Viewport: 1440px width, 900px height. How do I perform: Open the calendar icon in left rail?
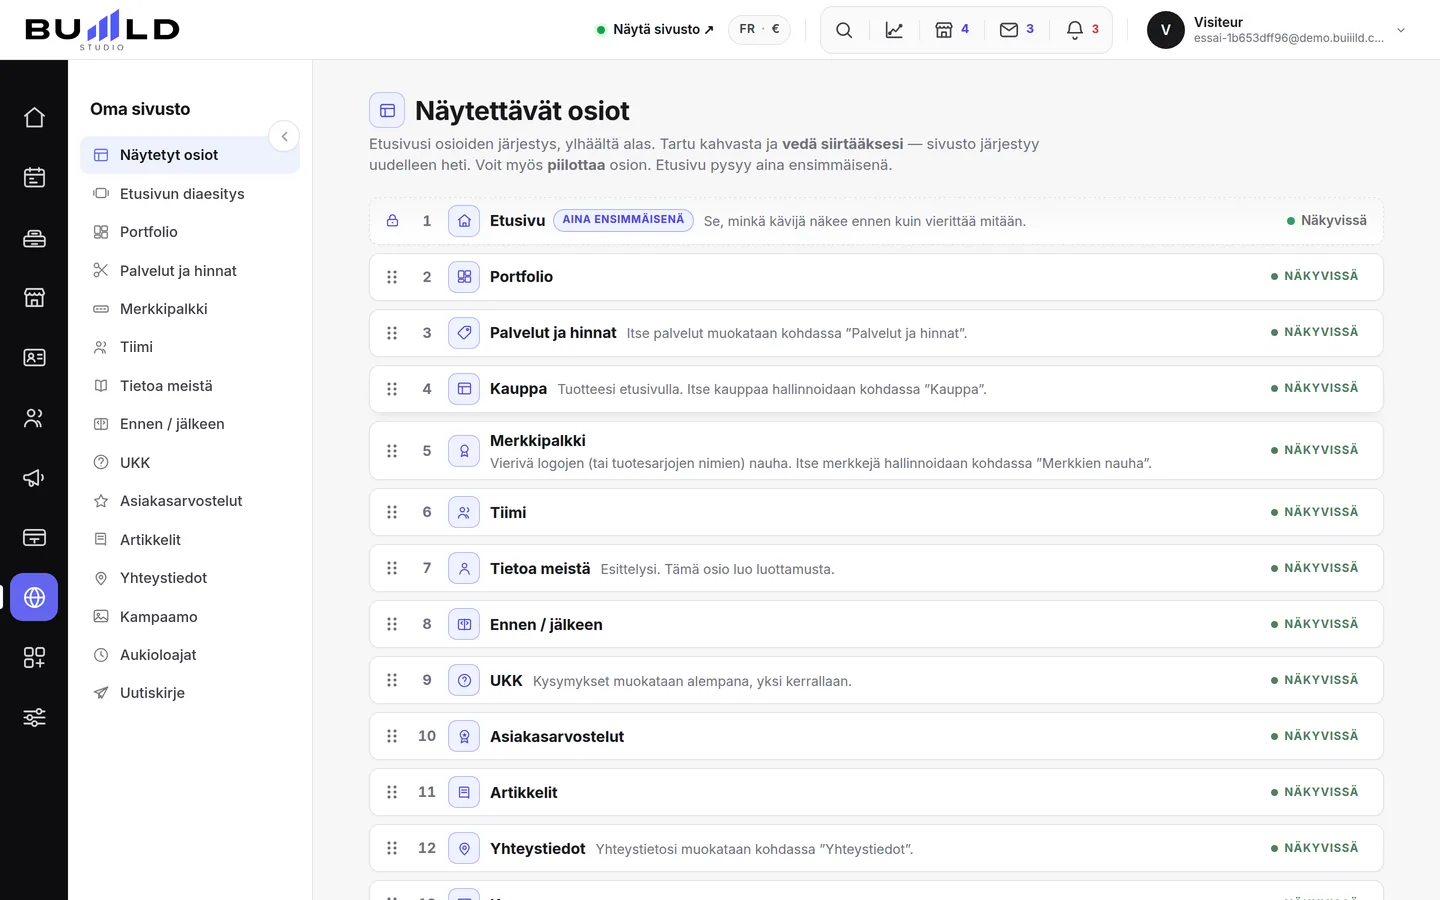[x=34, y=178]
